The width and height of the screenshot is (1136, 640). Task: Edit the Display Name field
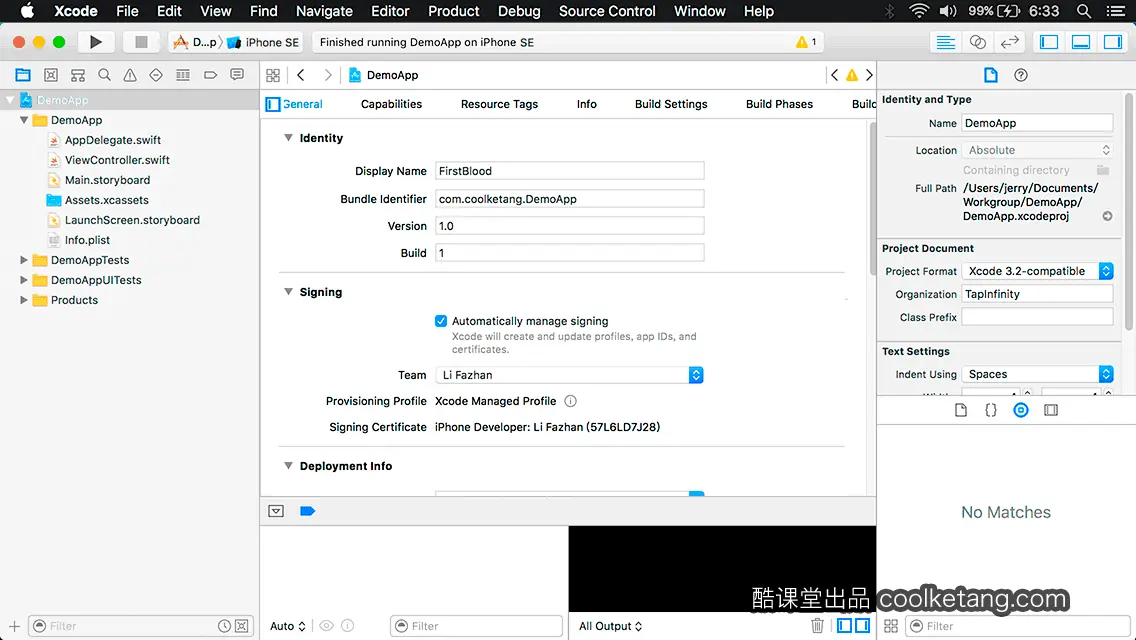(x=569, y=171)
